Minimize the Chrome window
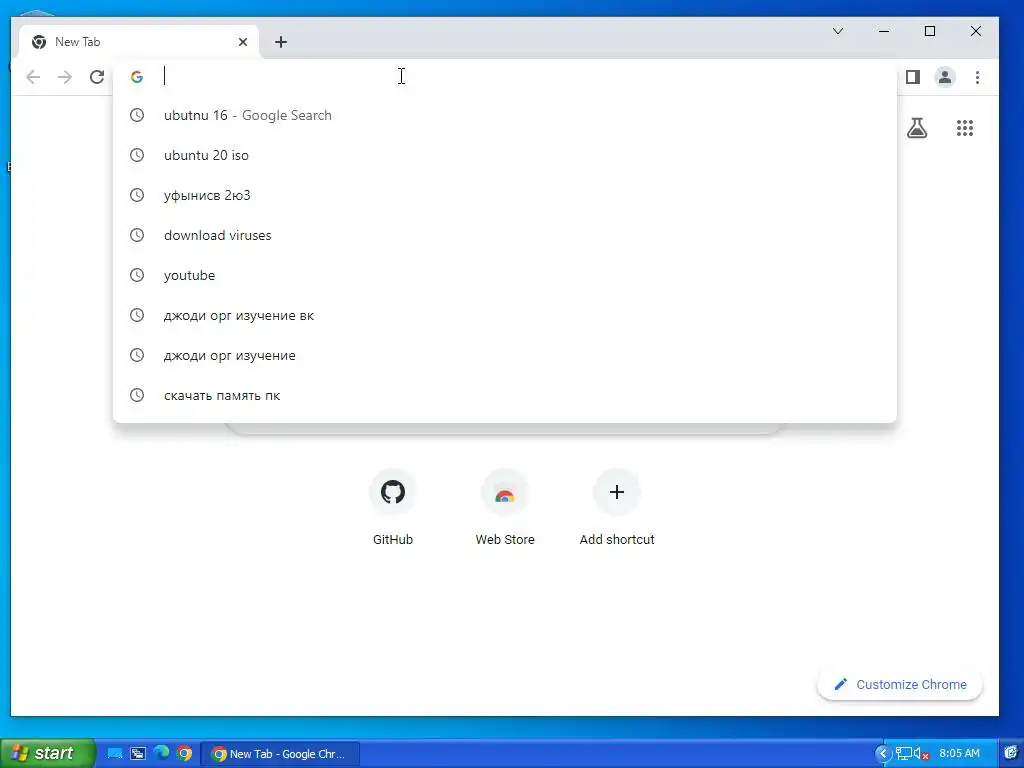Image resolution: width=1024 pixels, height=768 pixels. (884, 31)
